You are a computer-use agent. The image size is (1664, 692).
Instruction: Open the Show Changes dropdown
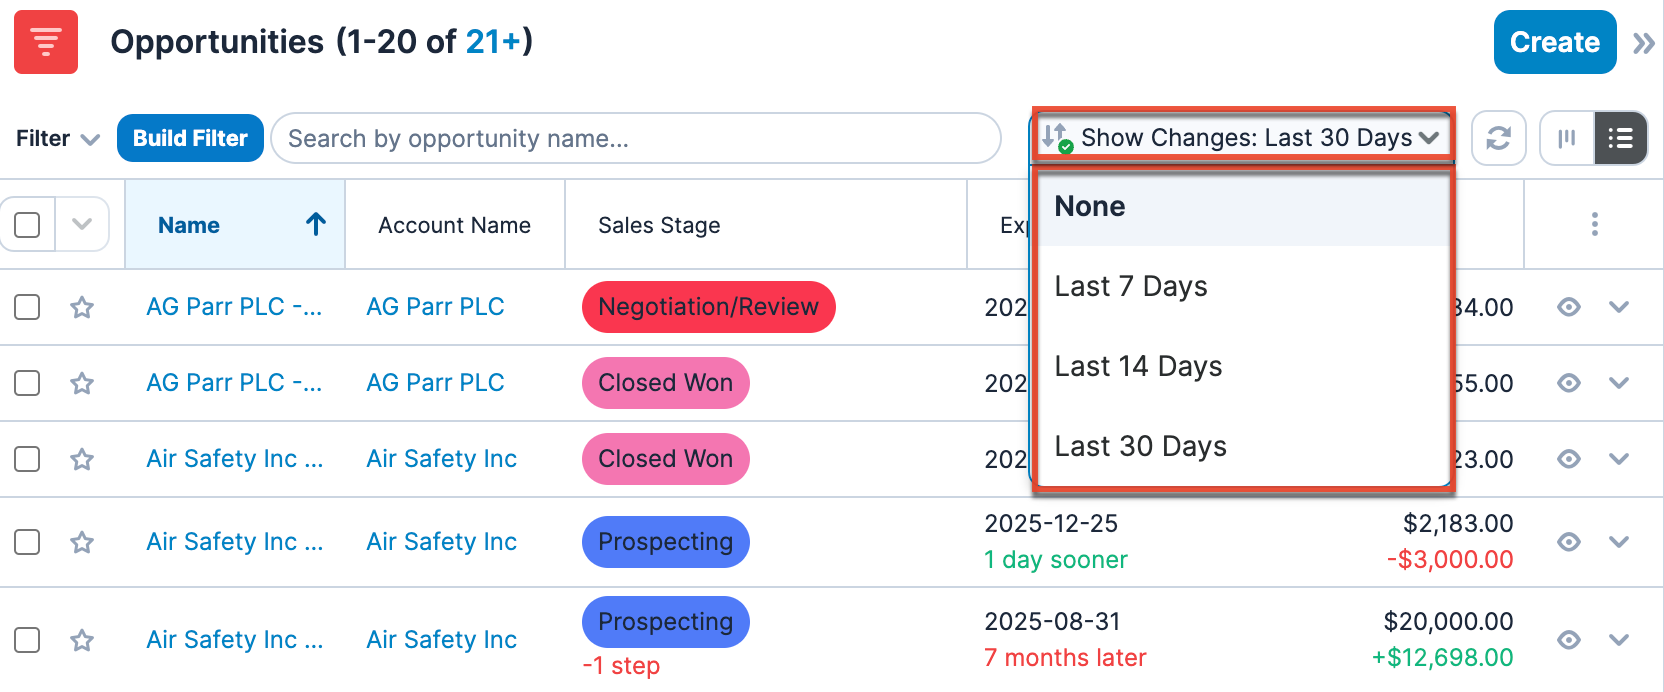[x=1243, y=138]
